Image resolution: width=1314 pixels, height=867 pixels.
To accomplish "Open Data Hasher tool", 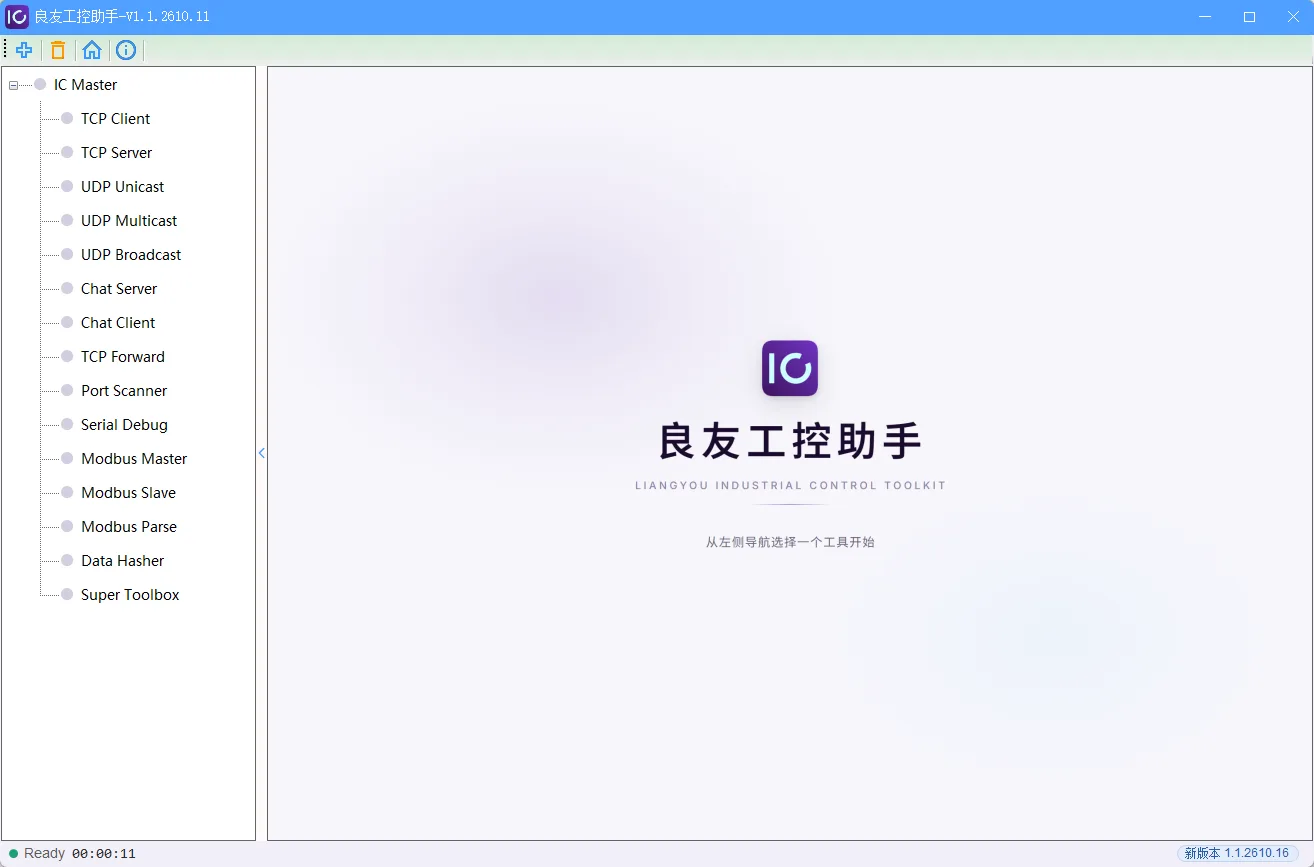I will (x=122, y=561).
